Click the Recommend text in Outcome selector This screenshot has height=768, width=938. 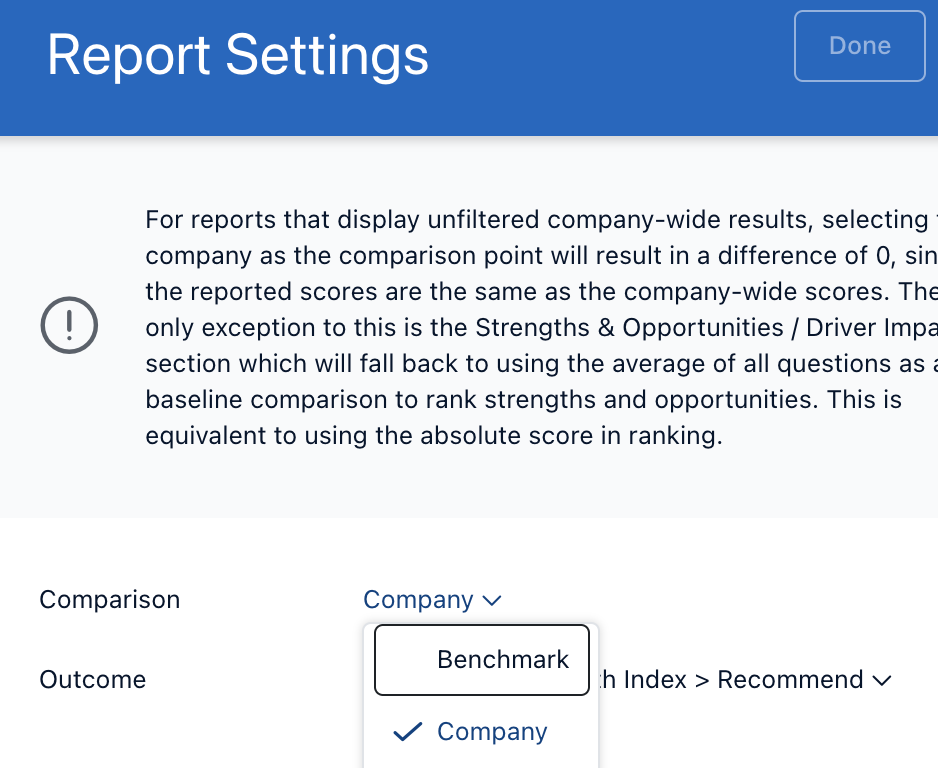tap(790, 679)
